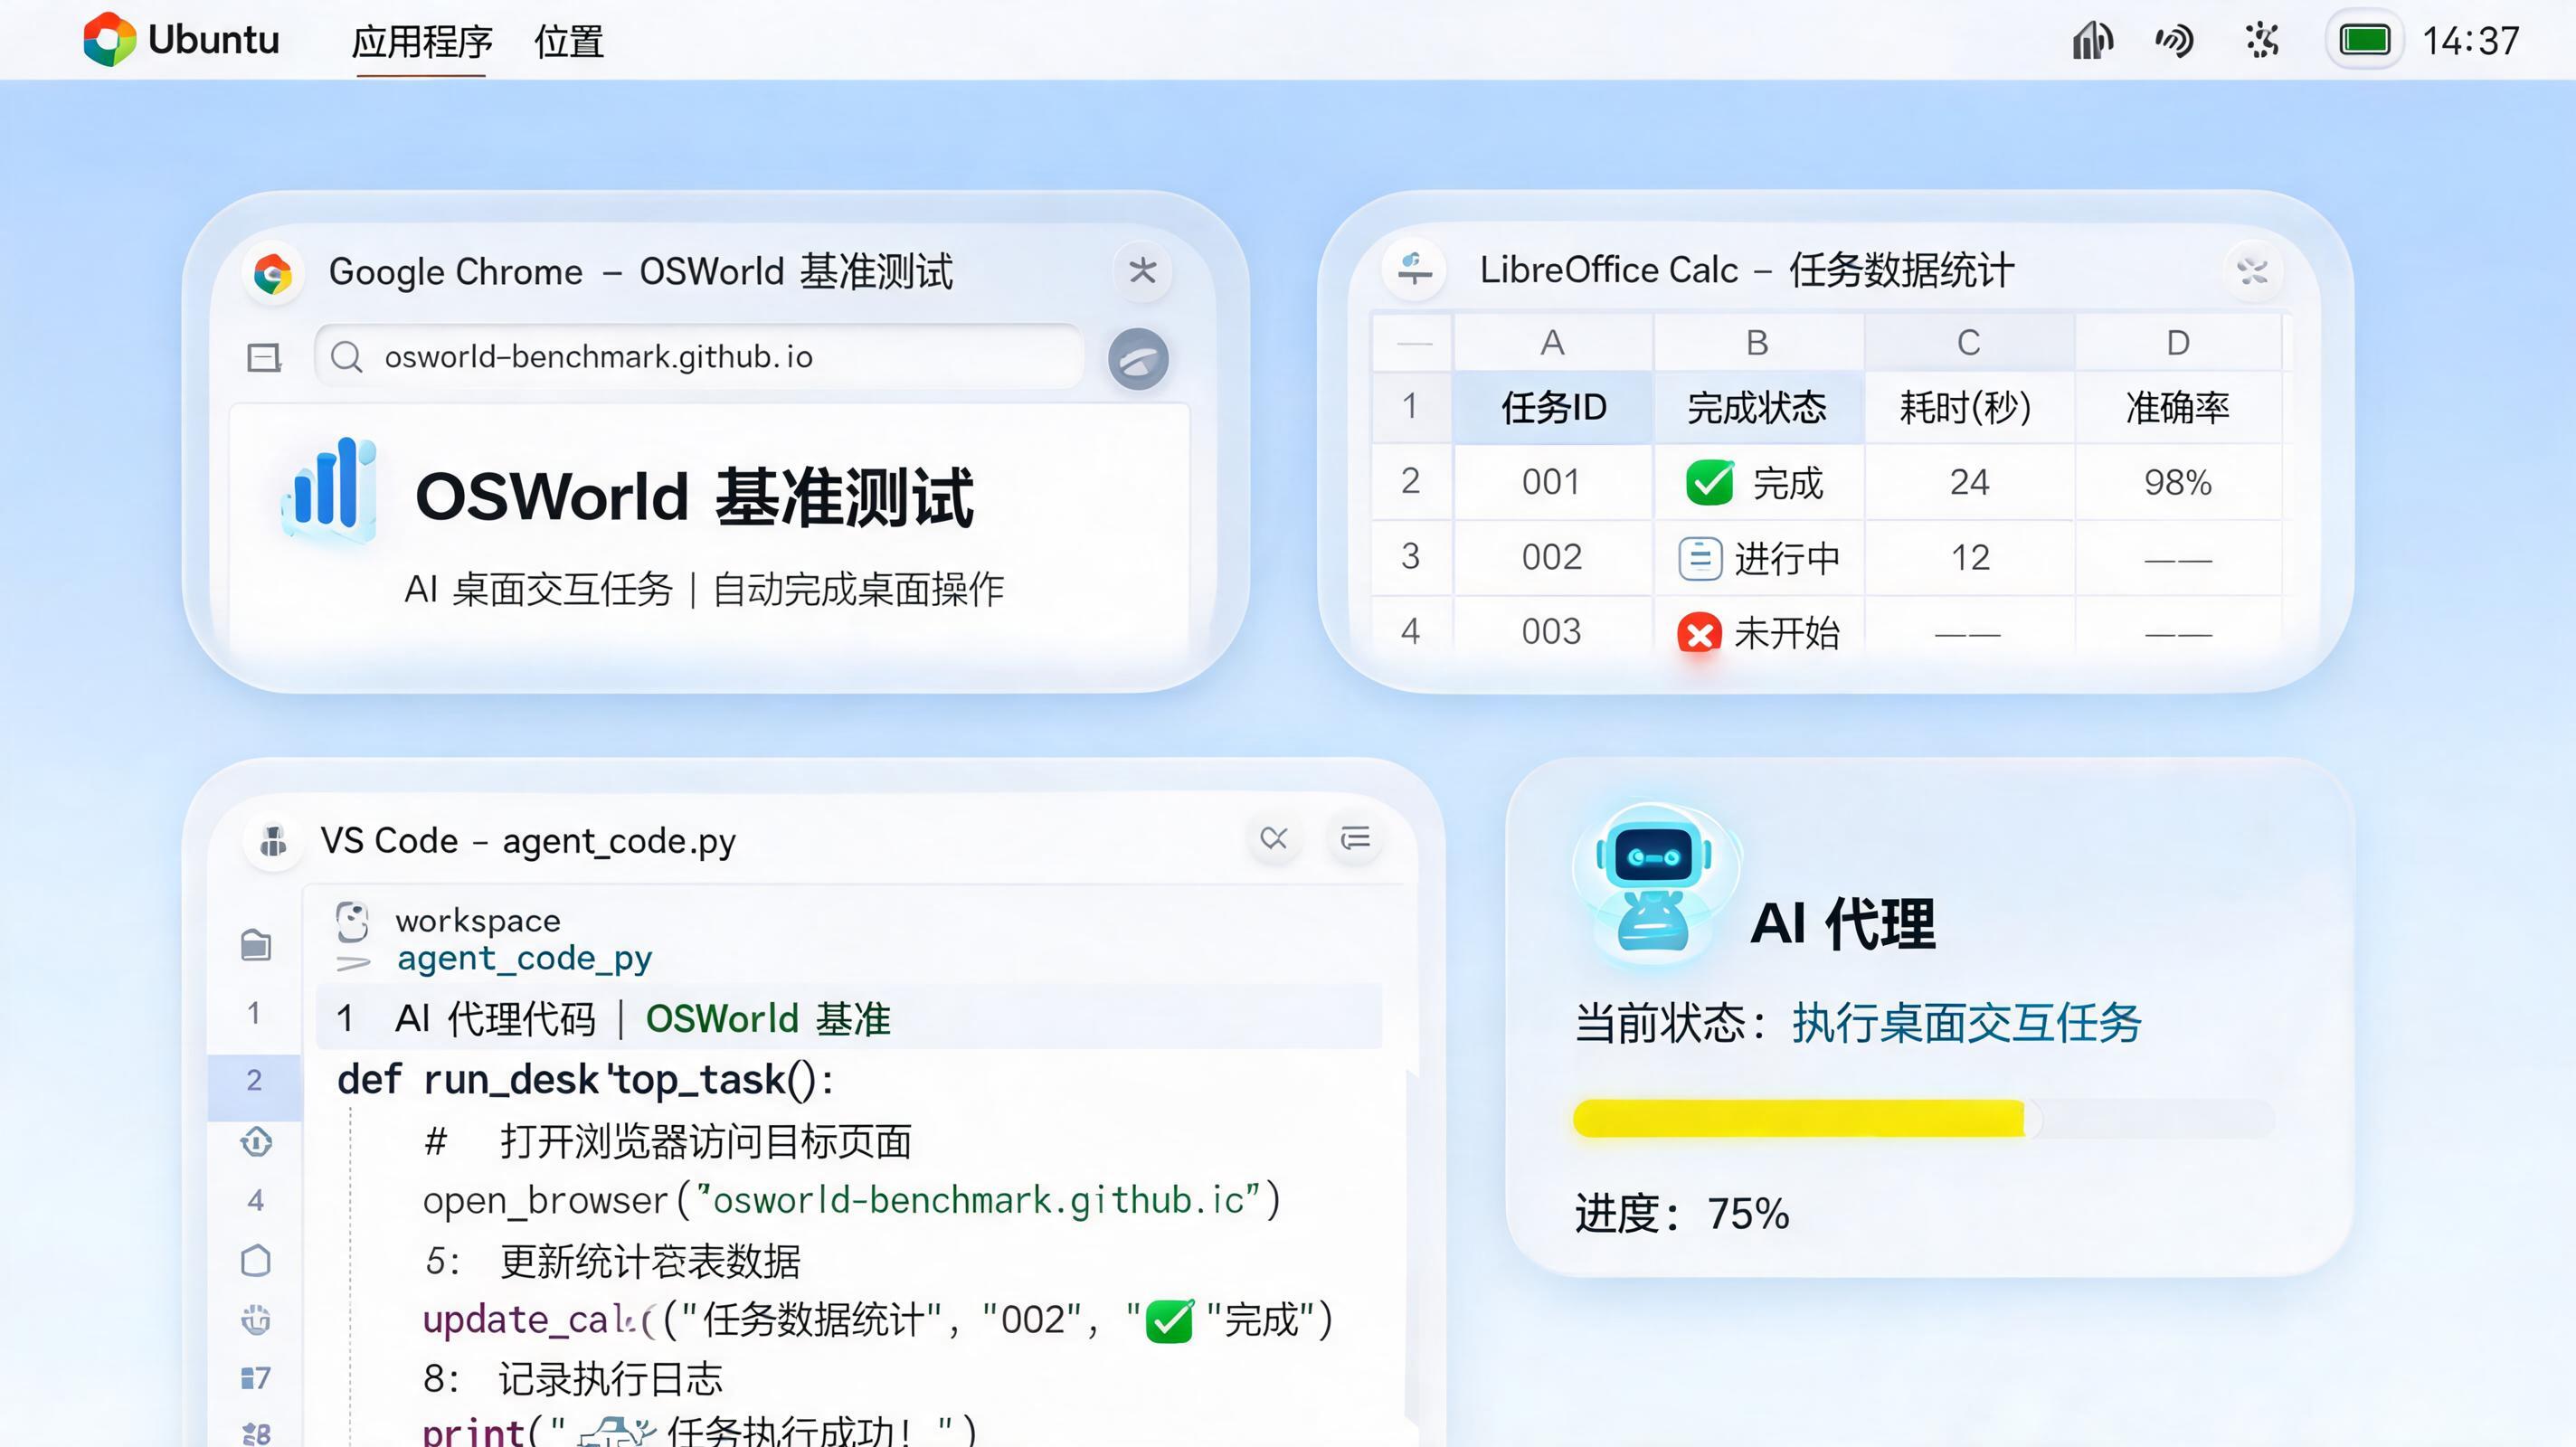Click the VS Code close-editor X icon
This screenshot has height=1447, width=2576.
click(x=1274, y=838)
